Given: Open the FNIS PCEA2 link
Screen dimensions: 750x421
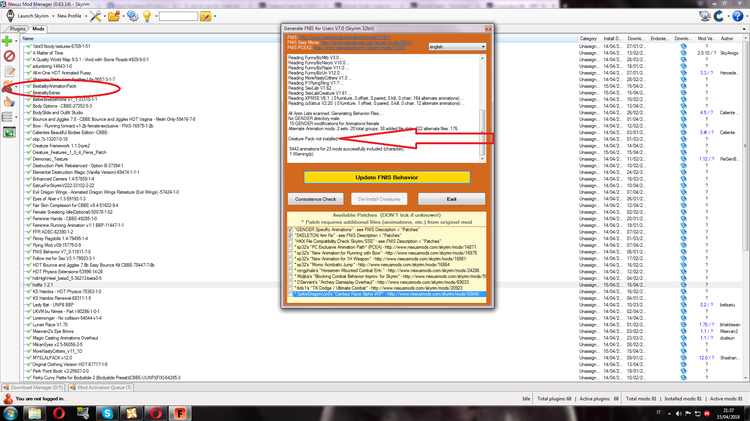Looking at the screenshot, I should pyautogui.click(x=359, y=48).
